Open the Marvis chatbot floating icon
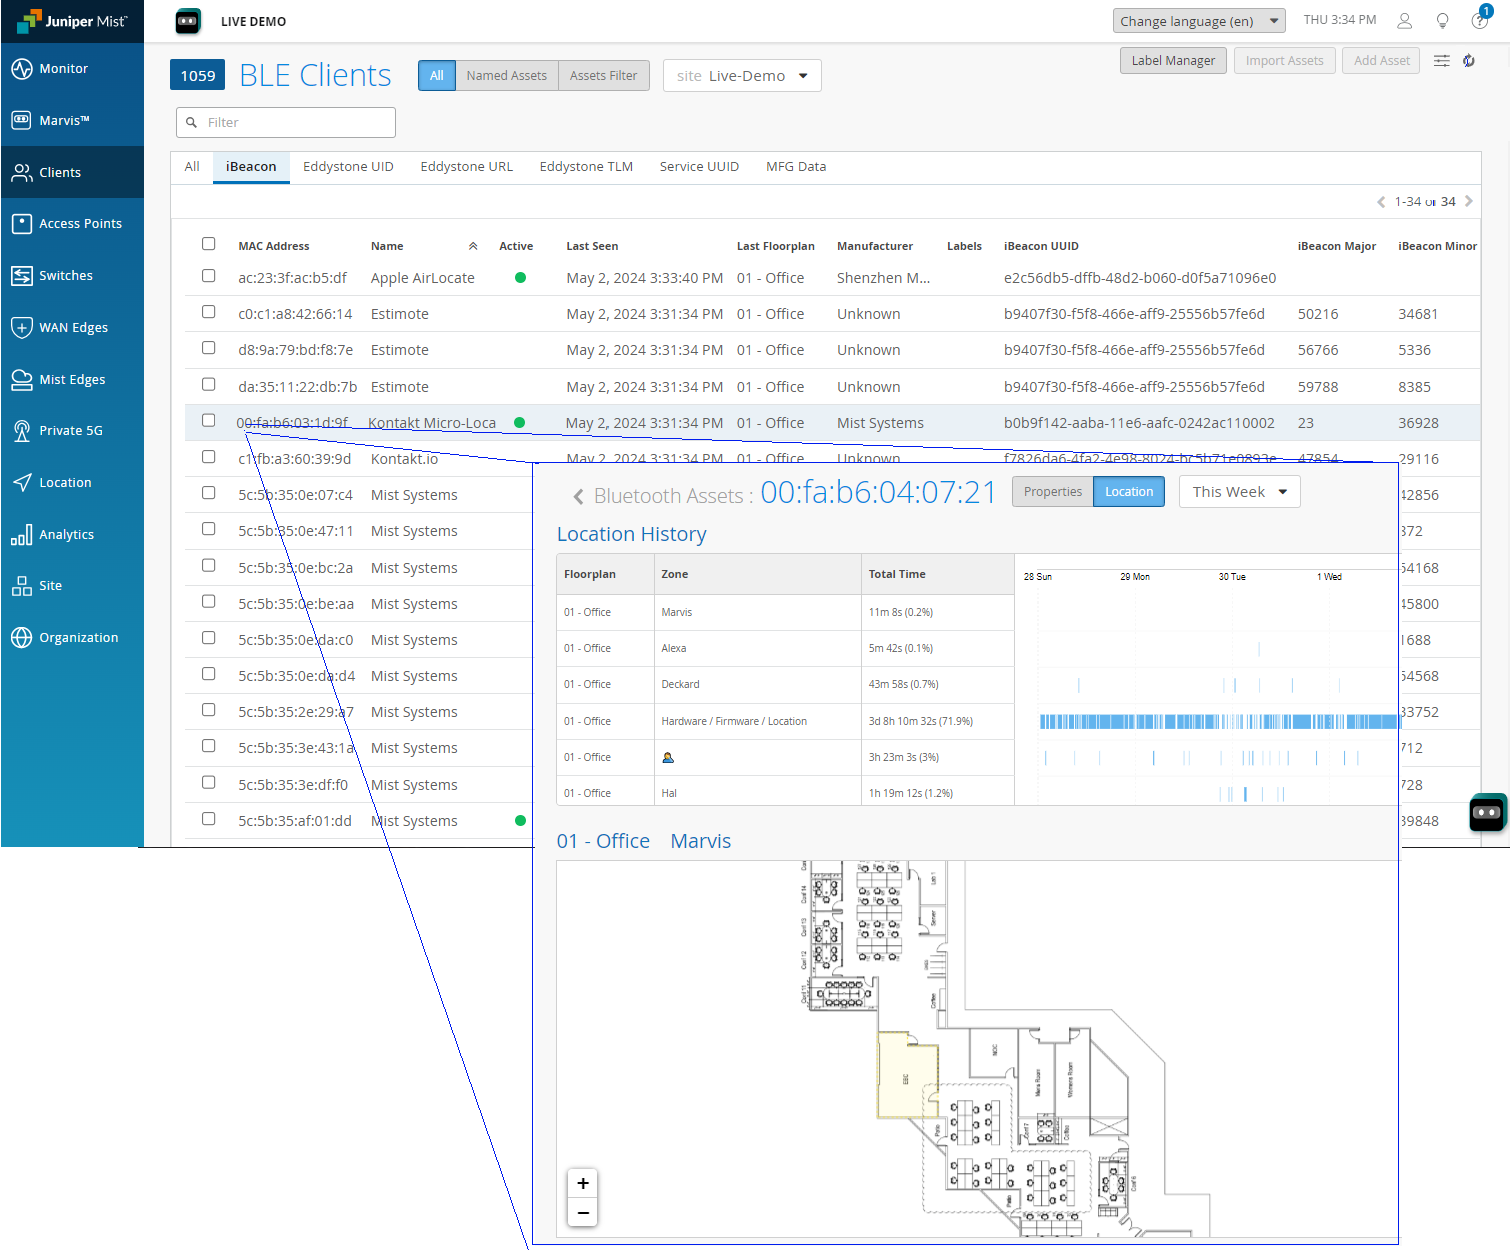 pos(1487,812)
